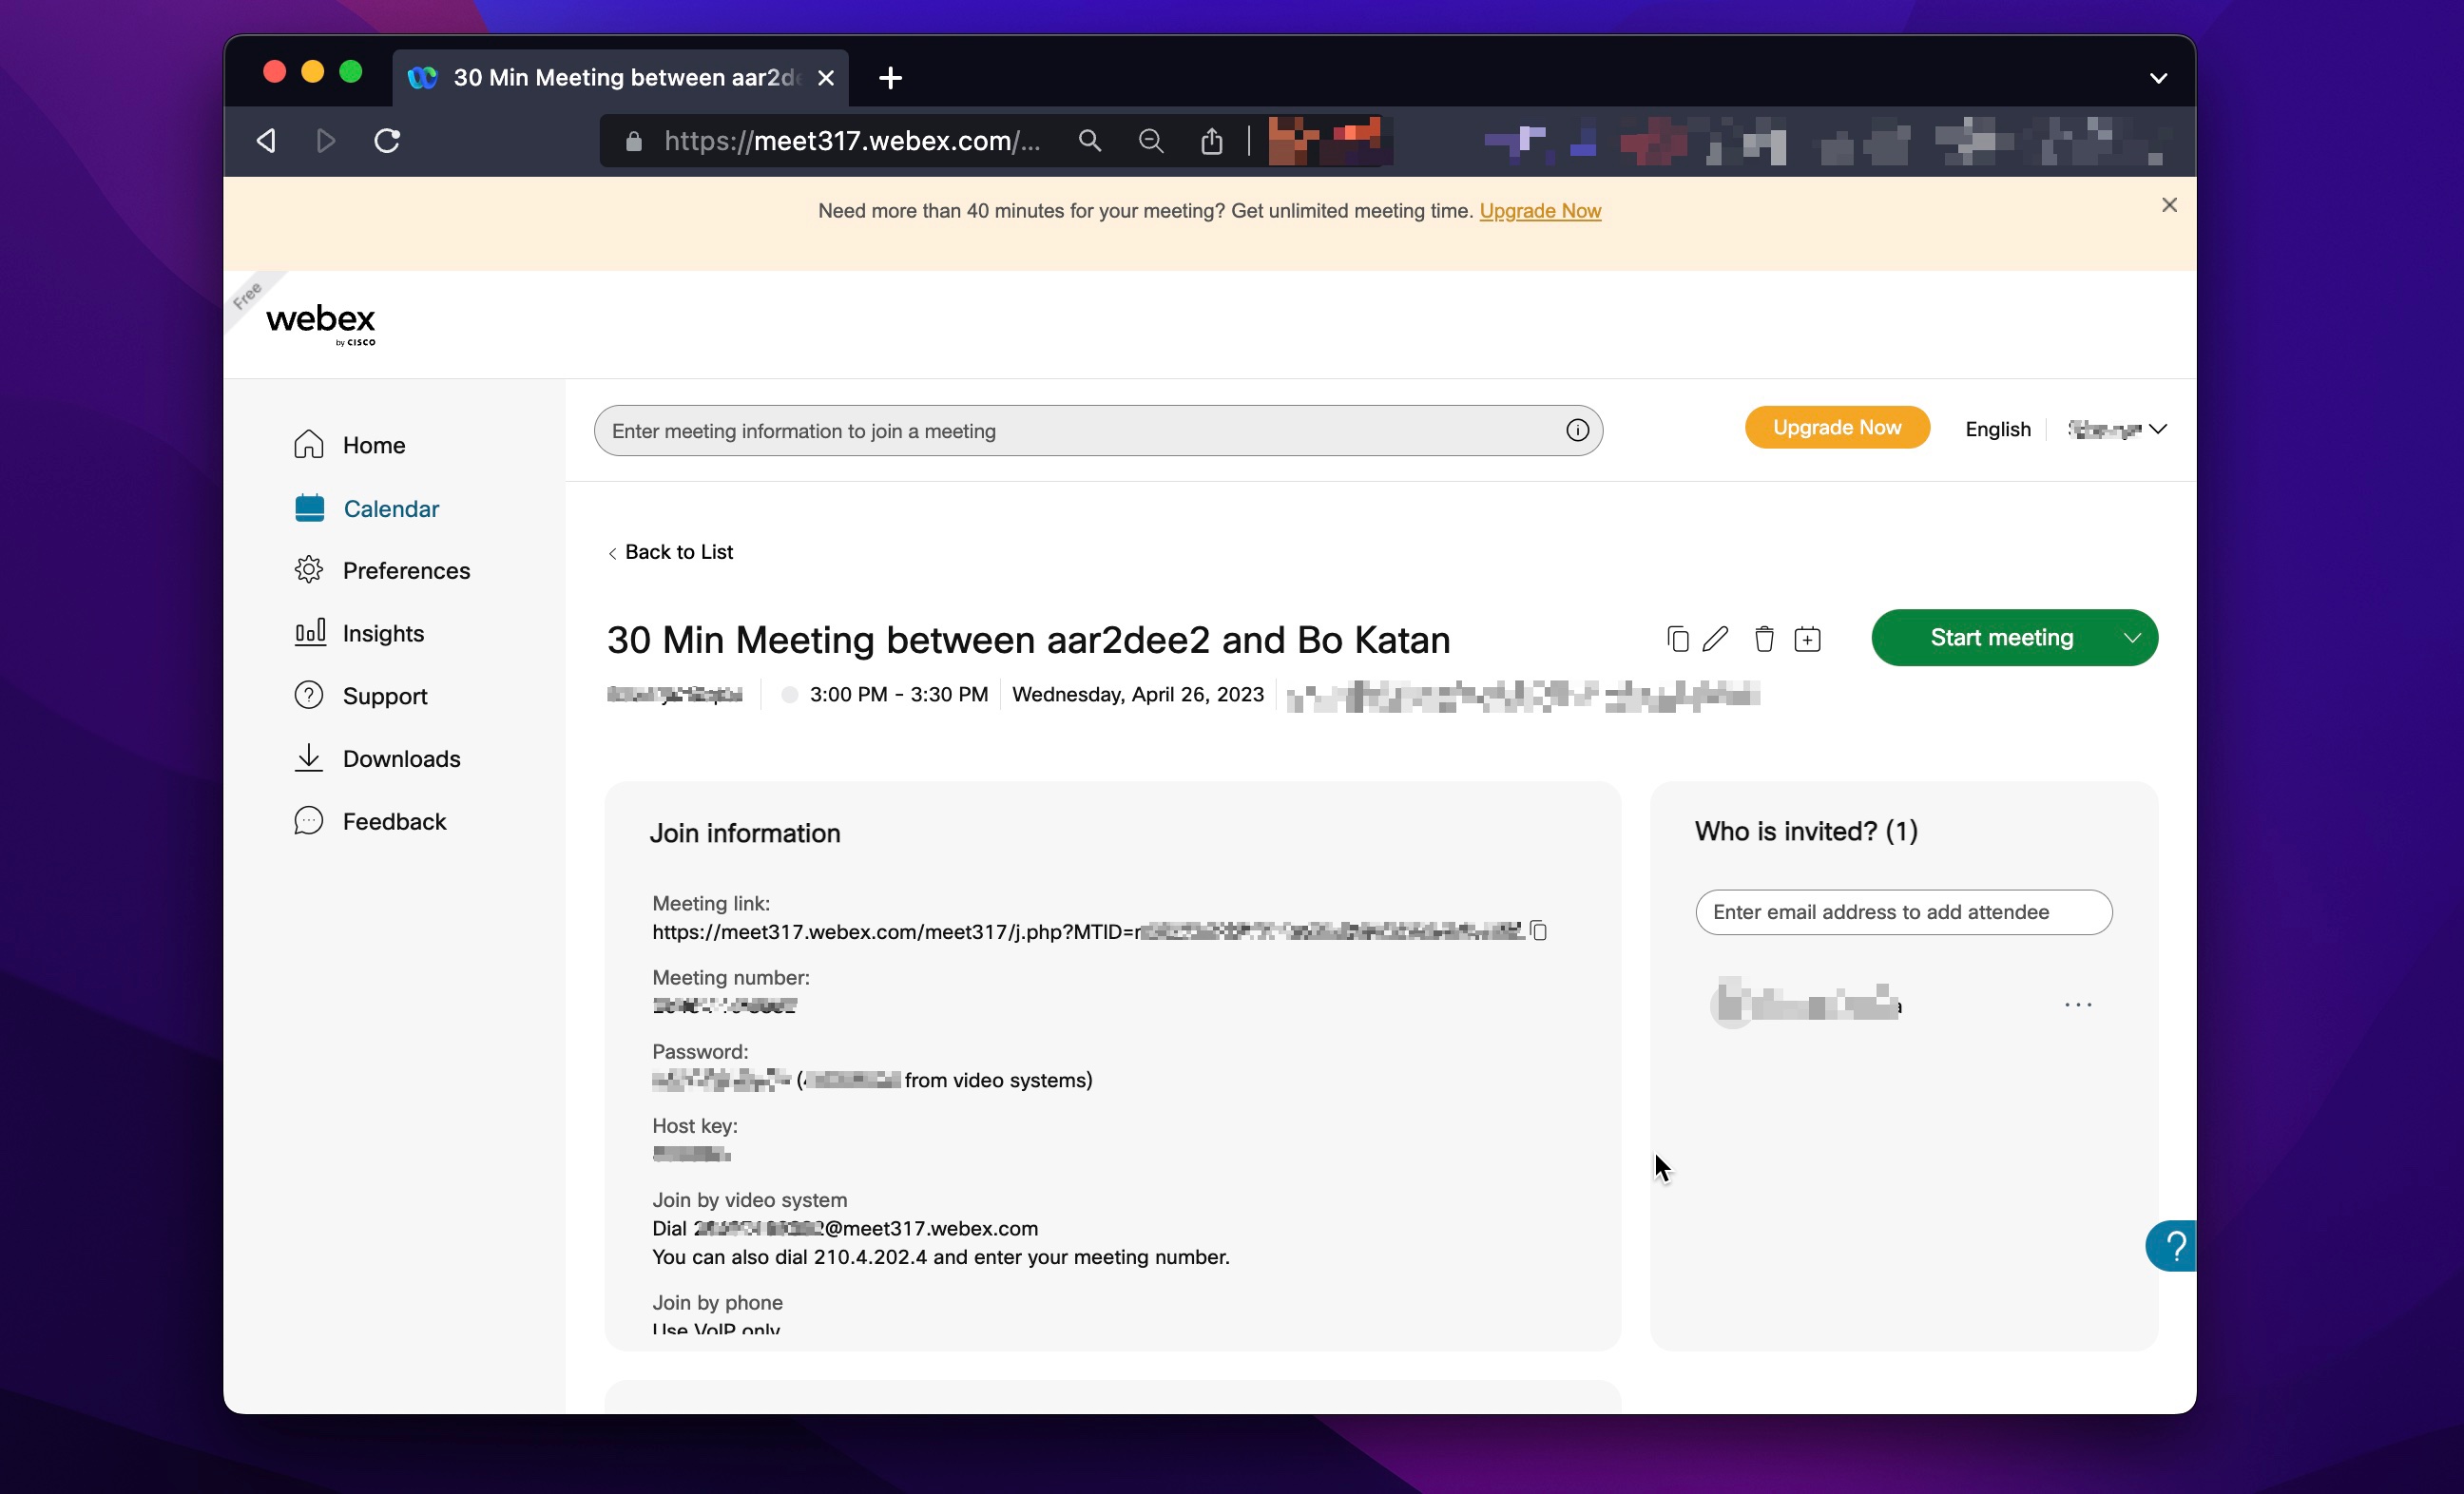Click the Enter email address attendee field
This screenshot has height=1494, width=2464.
1904,911
